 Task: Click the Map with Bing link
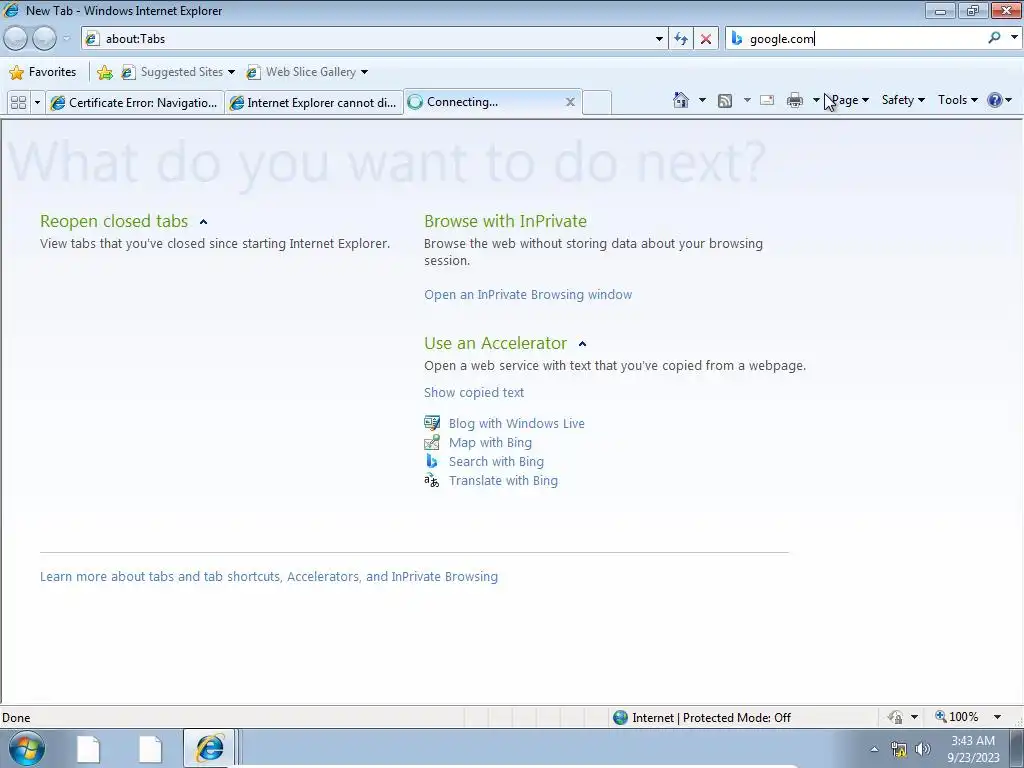pyautogui.click(x=490, y=443)
